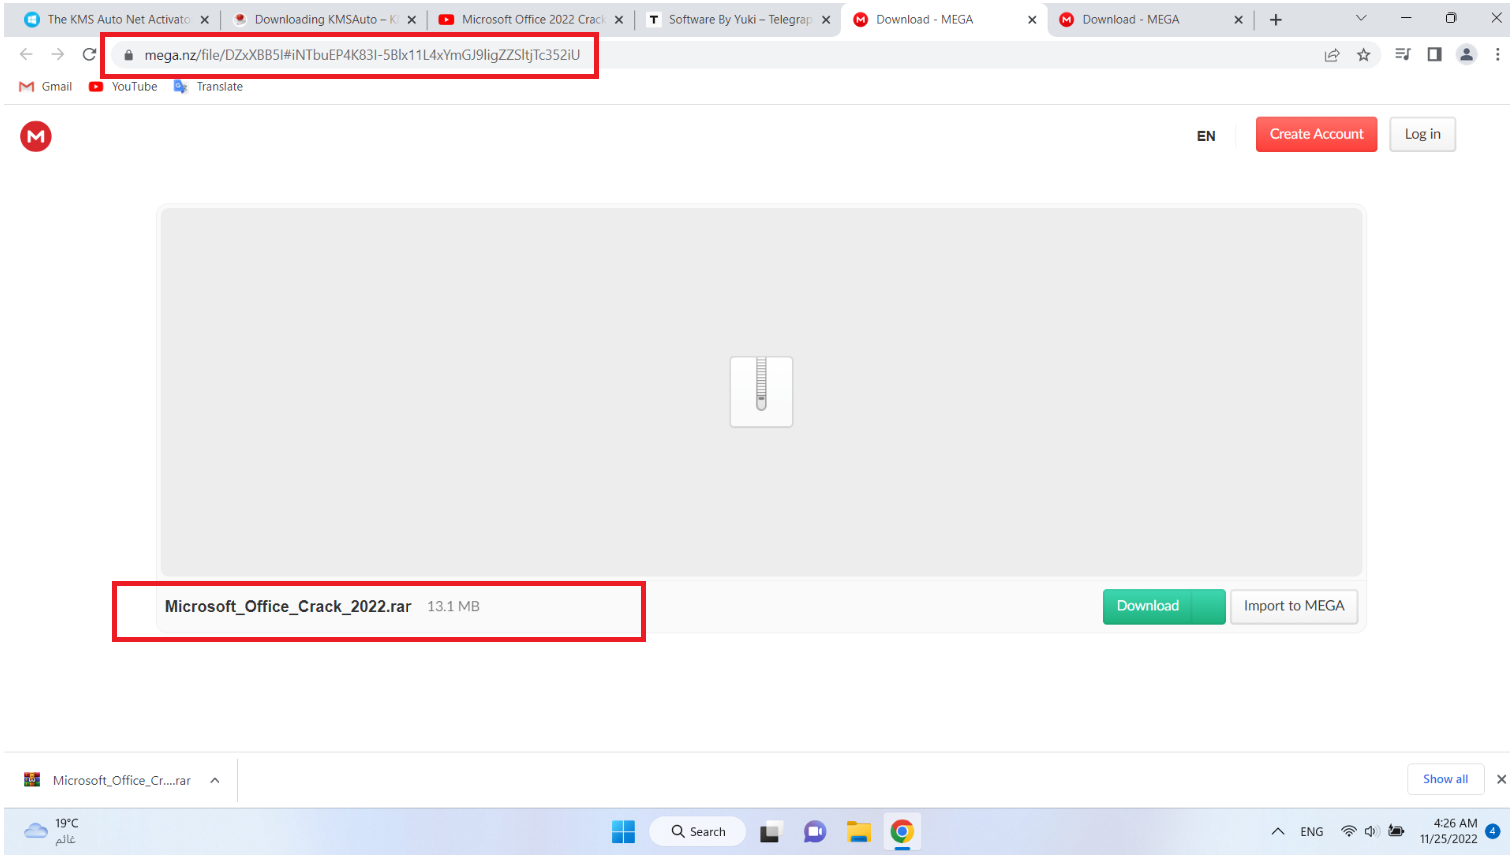Screen dimensions: 1510x862
Task: Open the Chrome profile avatar
Action: 1466,55
